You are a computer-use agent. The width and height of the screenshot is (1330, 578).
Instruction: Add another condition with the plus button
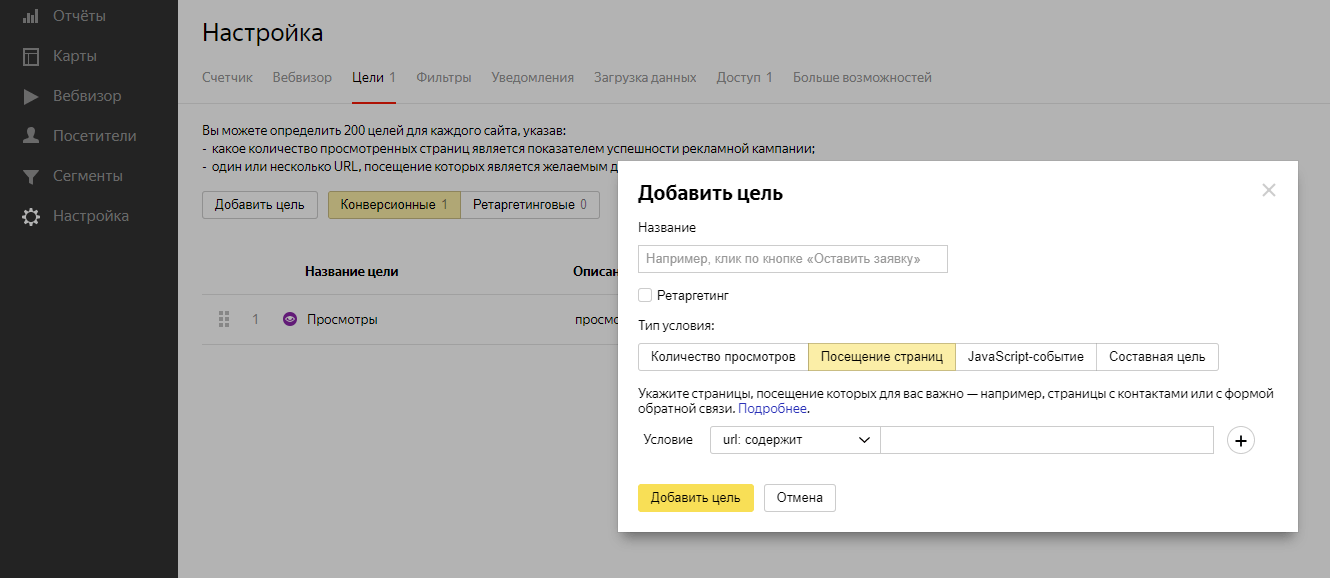pyautogui.click(x=1240, y=440)
